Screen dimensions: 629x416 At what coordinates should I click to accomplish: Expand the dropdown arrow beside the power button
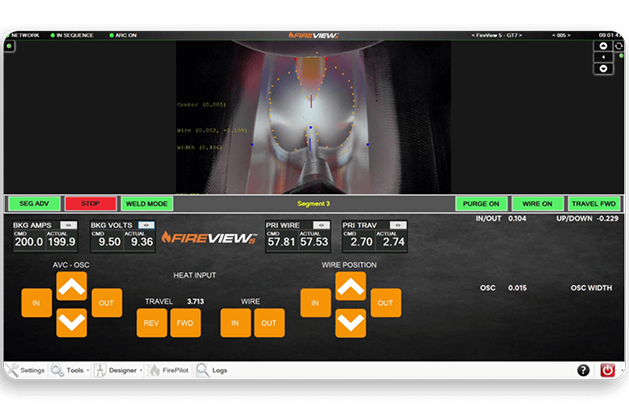[621, 370]
